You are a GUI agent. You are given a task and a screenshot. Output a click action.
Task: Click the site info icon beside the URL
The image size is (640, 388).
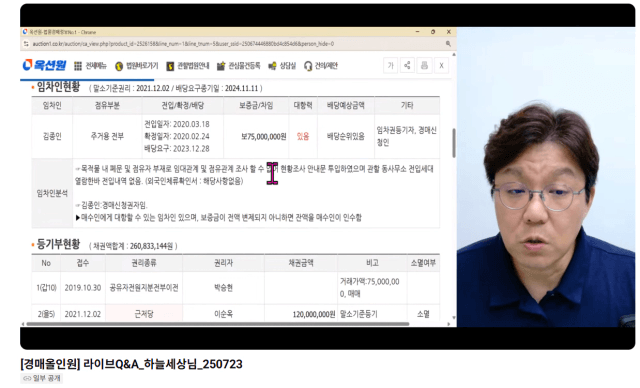(26, 44)
